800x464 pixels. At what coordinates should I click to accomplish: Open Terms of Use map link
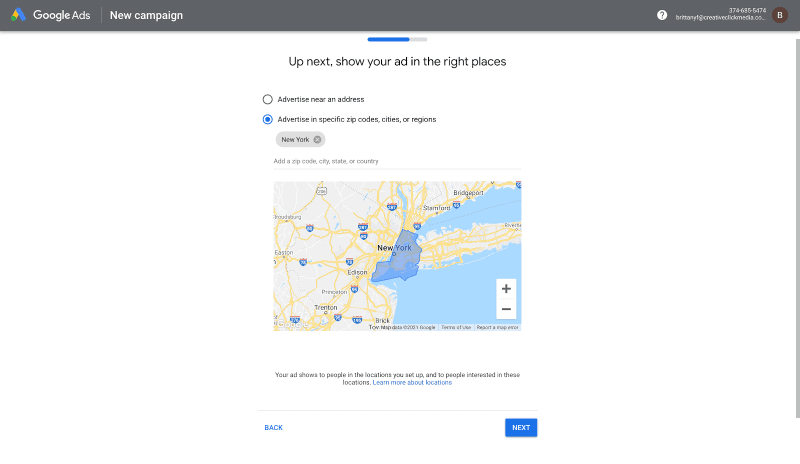456,327
